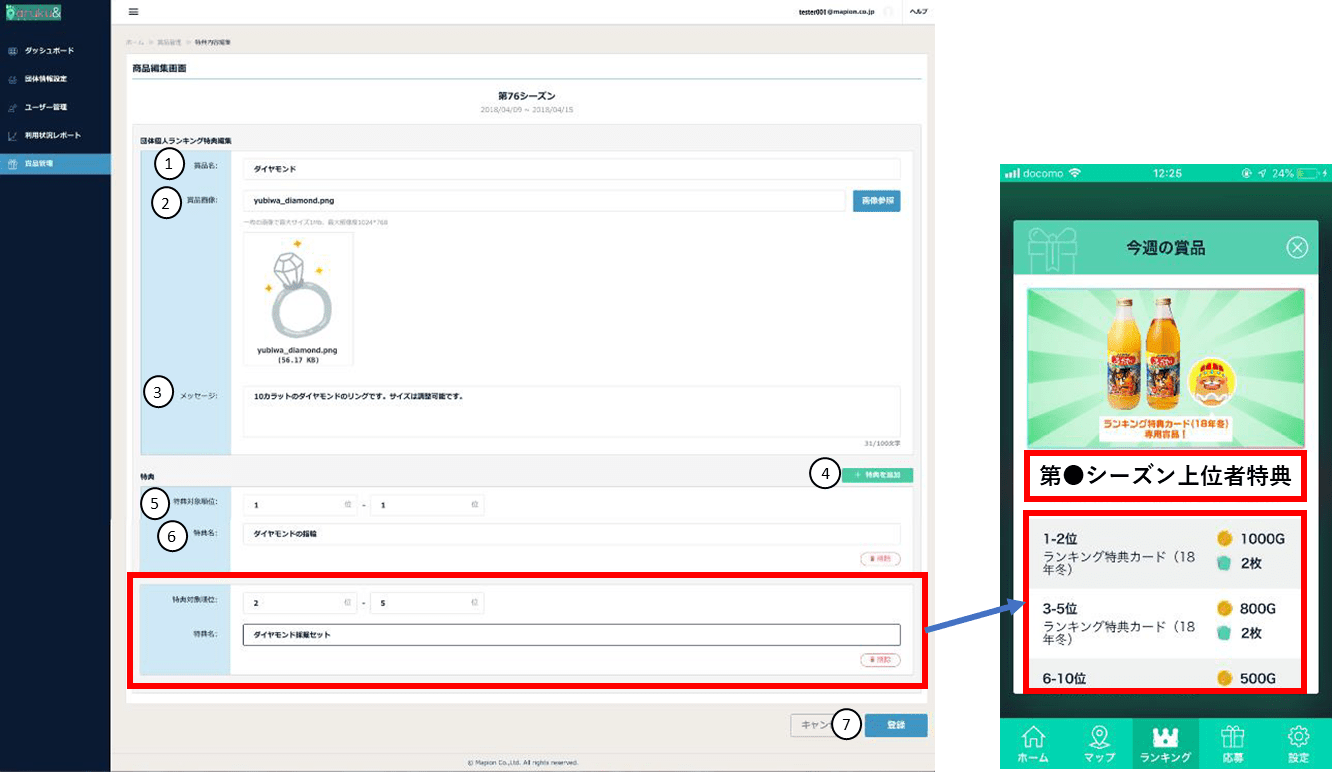Screen dimensions: 1332x772
Task: Tap the ホーム house icon in phone nav
Action: coord(1033,737)
